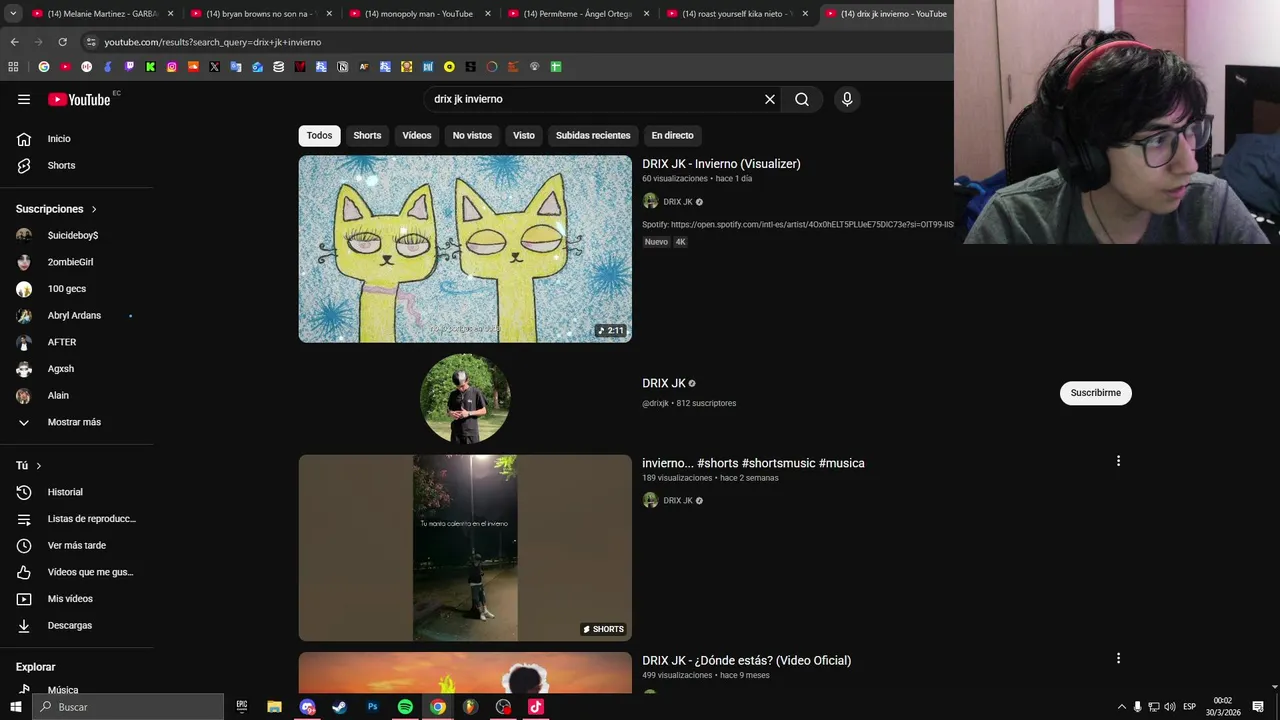Run search with the magnifying glass button
1280x720 pixels.
point(802,99)
